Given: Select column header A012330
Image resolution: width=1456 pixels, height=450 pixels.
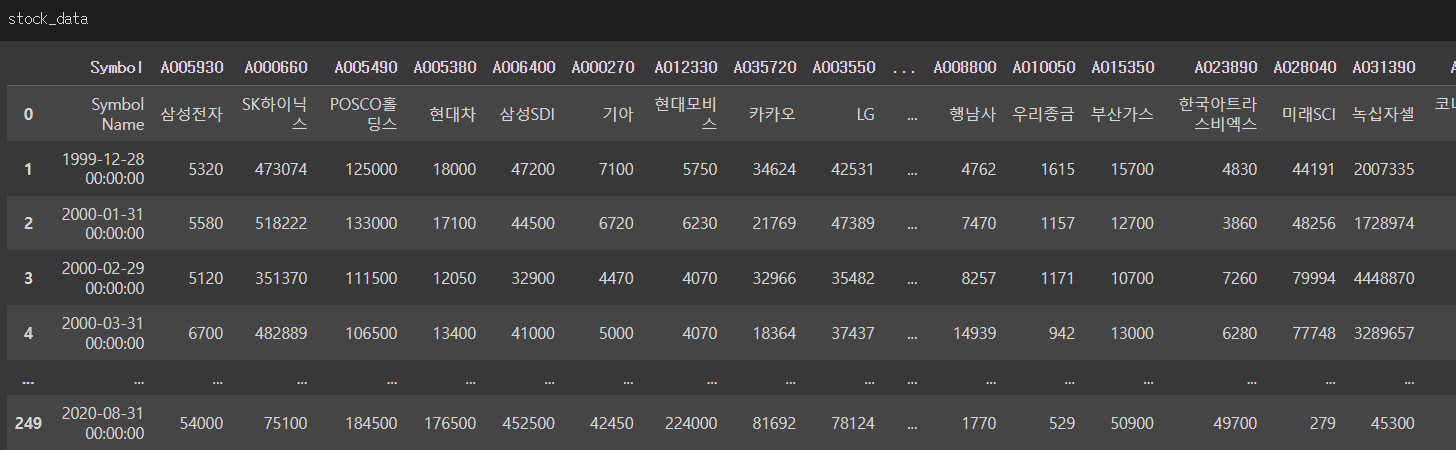Looking at the screenshot, I should (686, 67).
